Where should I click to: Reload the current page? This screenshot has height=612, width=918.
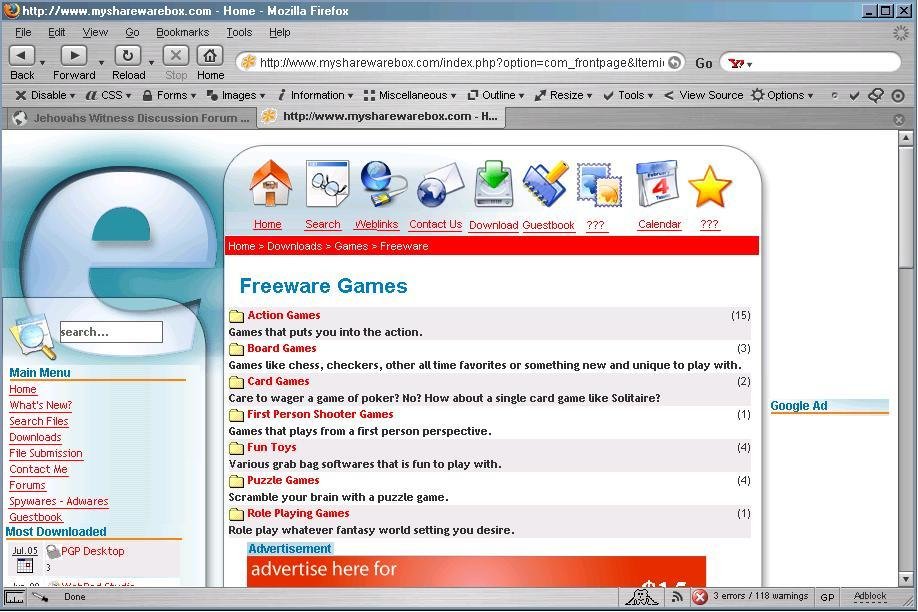128,56
